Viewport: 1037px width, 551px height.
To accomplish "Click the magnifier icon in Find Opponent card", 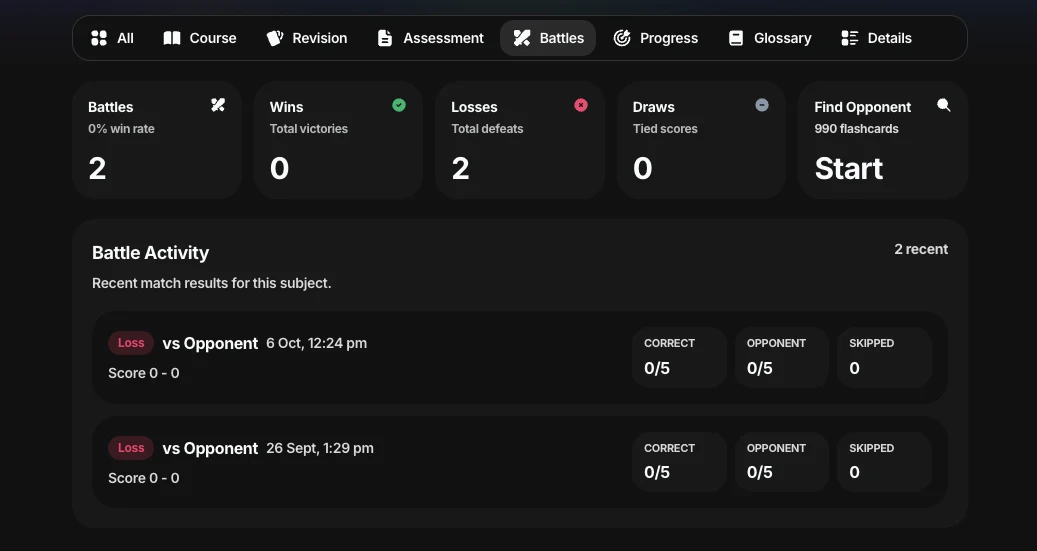I will point(944,105).
